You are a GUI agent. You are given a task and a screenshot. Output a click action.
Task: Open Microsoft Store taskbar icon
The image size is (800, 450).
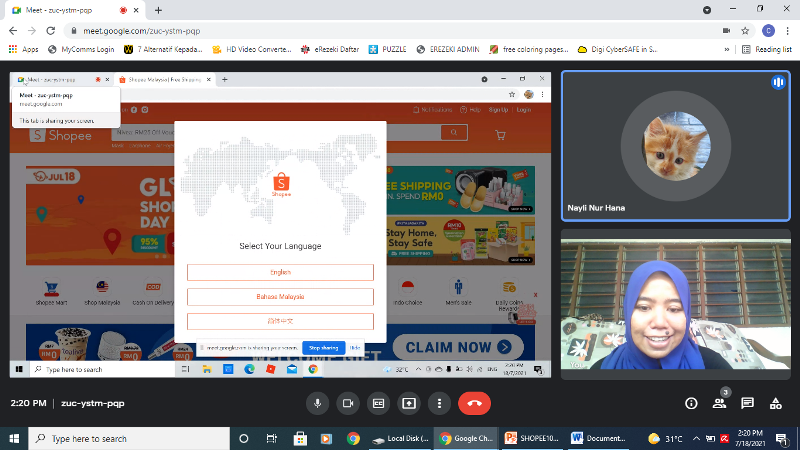tap(300, 438)
